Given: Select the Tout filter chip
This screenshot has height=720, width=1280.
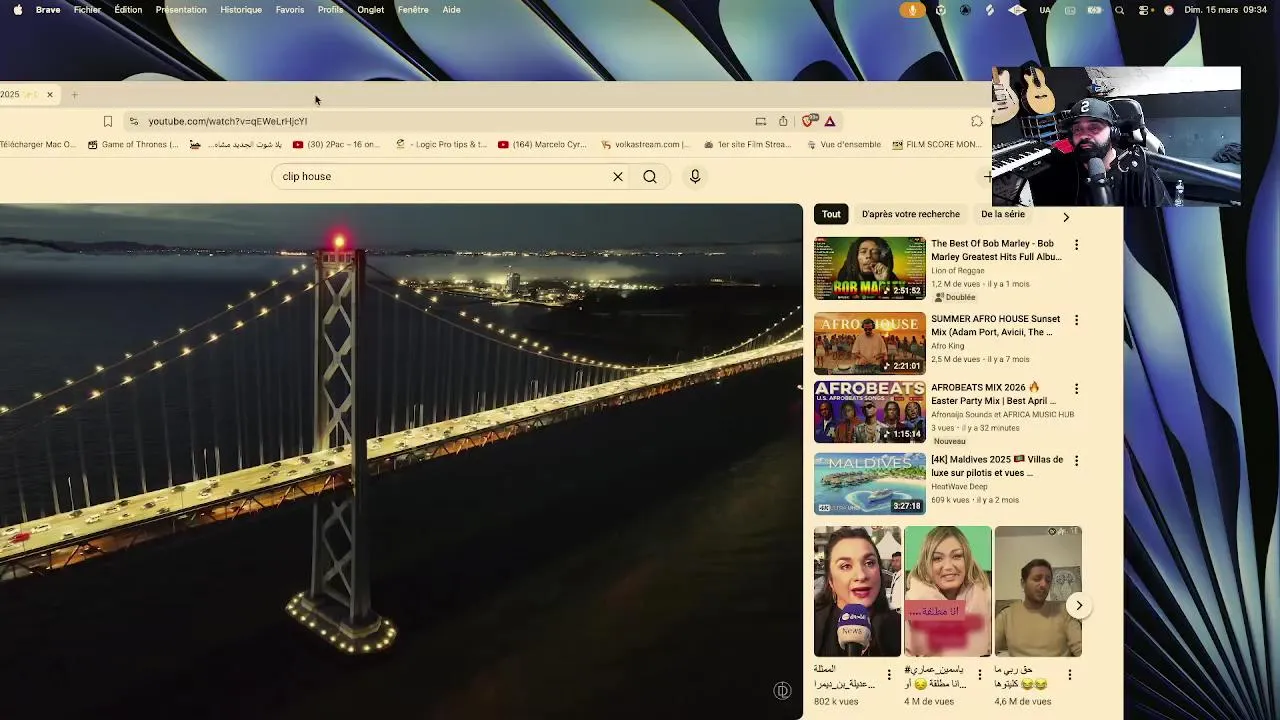Looking at the screenshot, I should pyautogui.click(x=831, y=214).
